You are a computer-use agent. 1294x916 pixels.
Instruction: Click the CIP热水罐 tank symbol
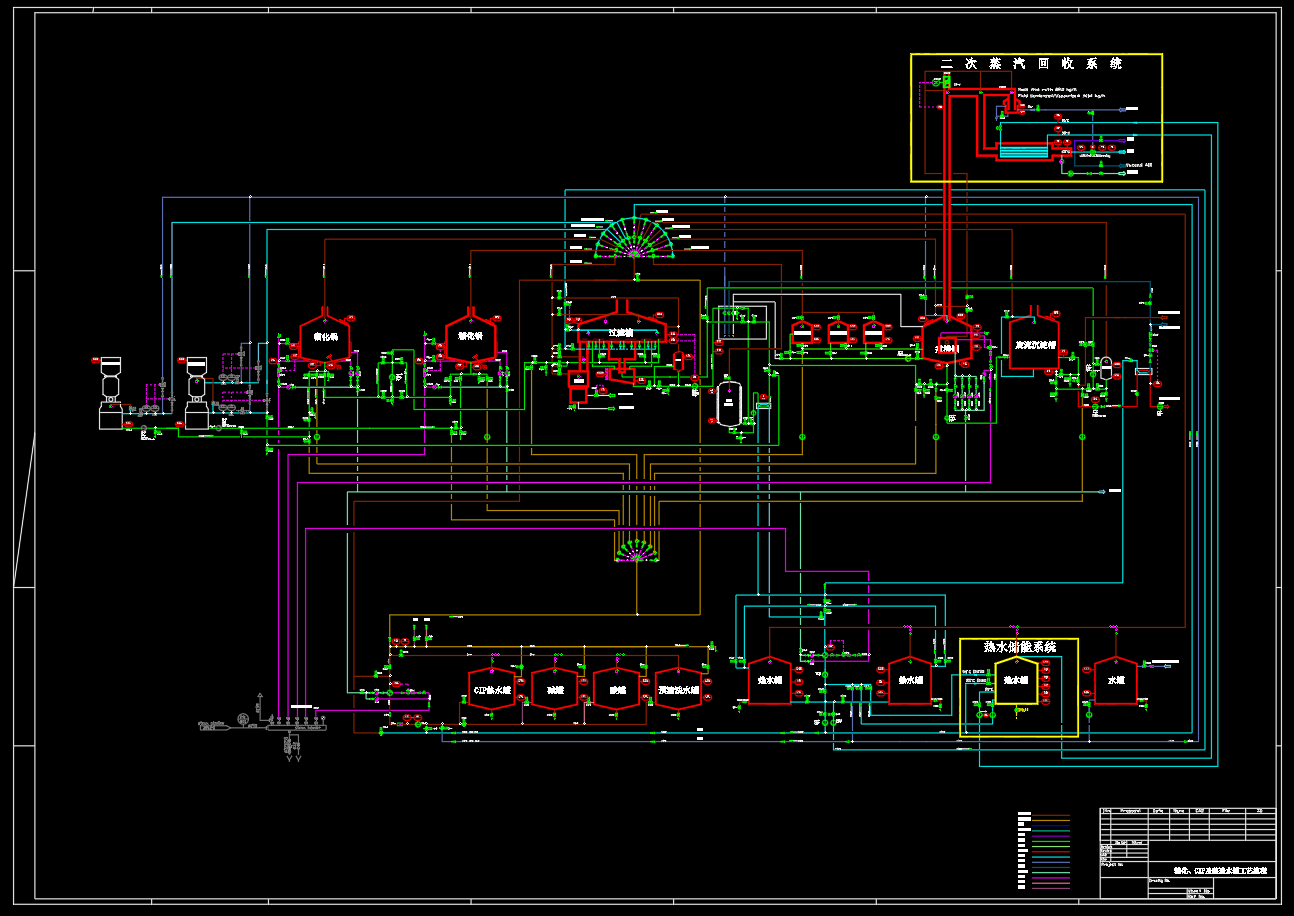tap(491, 689)
